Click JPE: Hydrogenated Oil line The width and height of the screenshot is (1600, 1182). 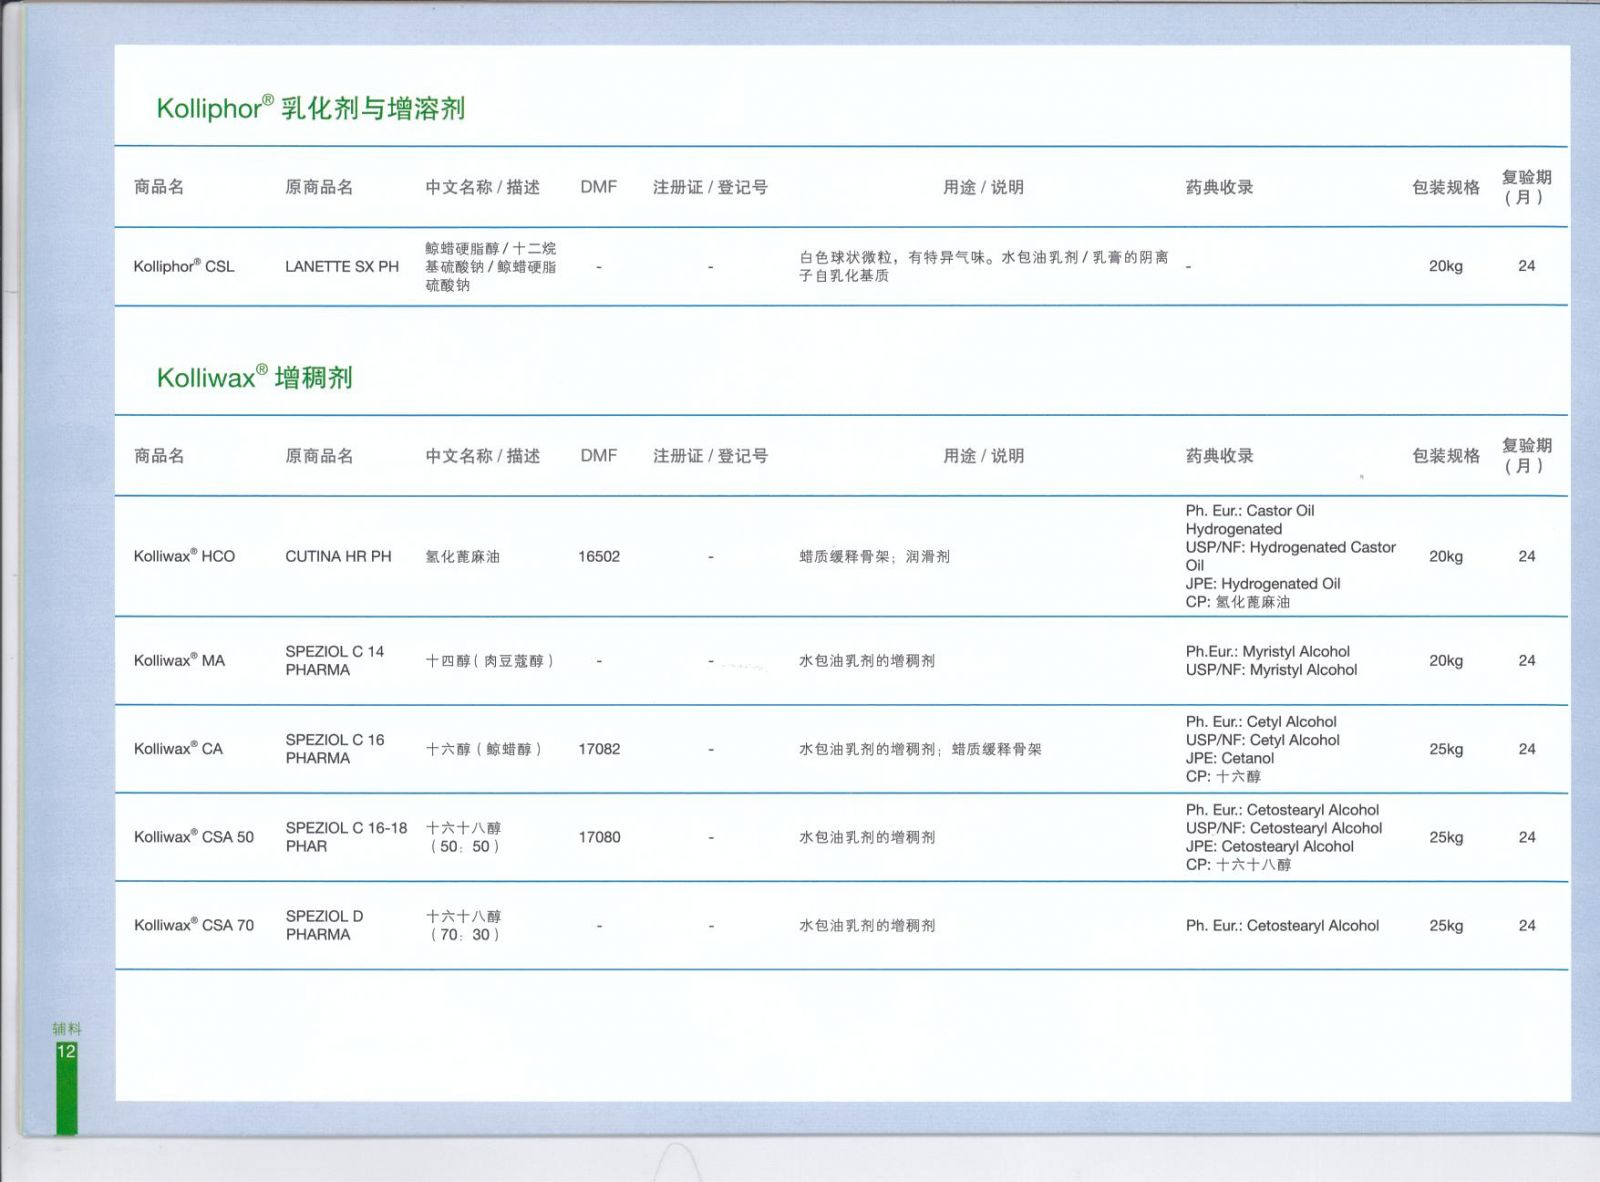tap(1263, 584)
